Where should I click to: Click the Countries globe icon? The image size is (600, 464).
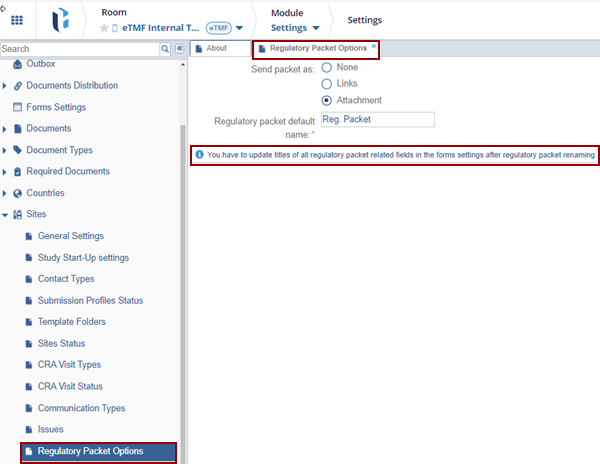[x=17, y=193]
